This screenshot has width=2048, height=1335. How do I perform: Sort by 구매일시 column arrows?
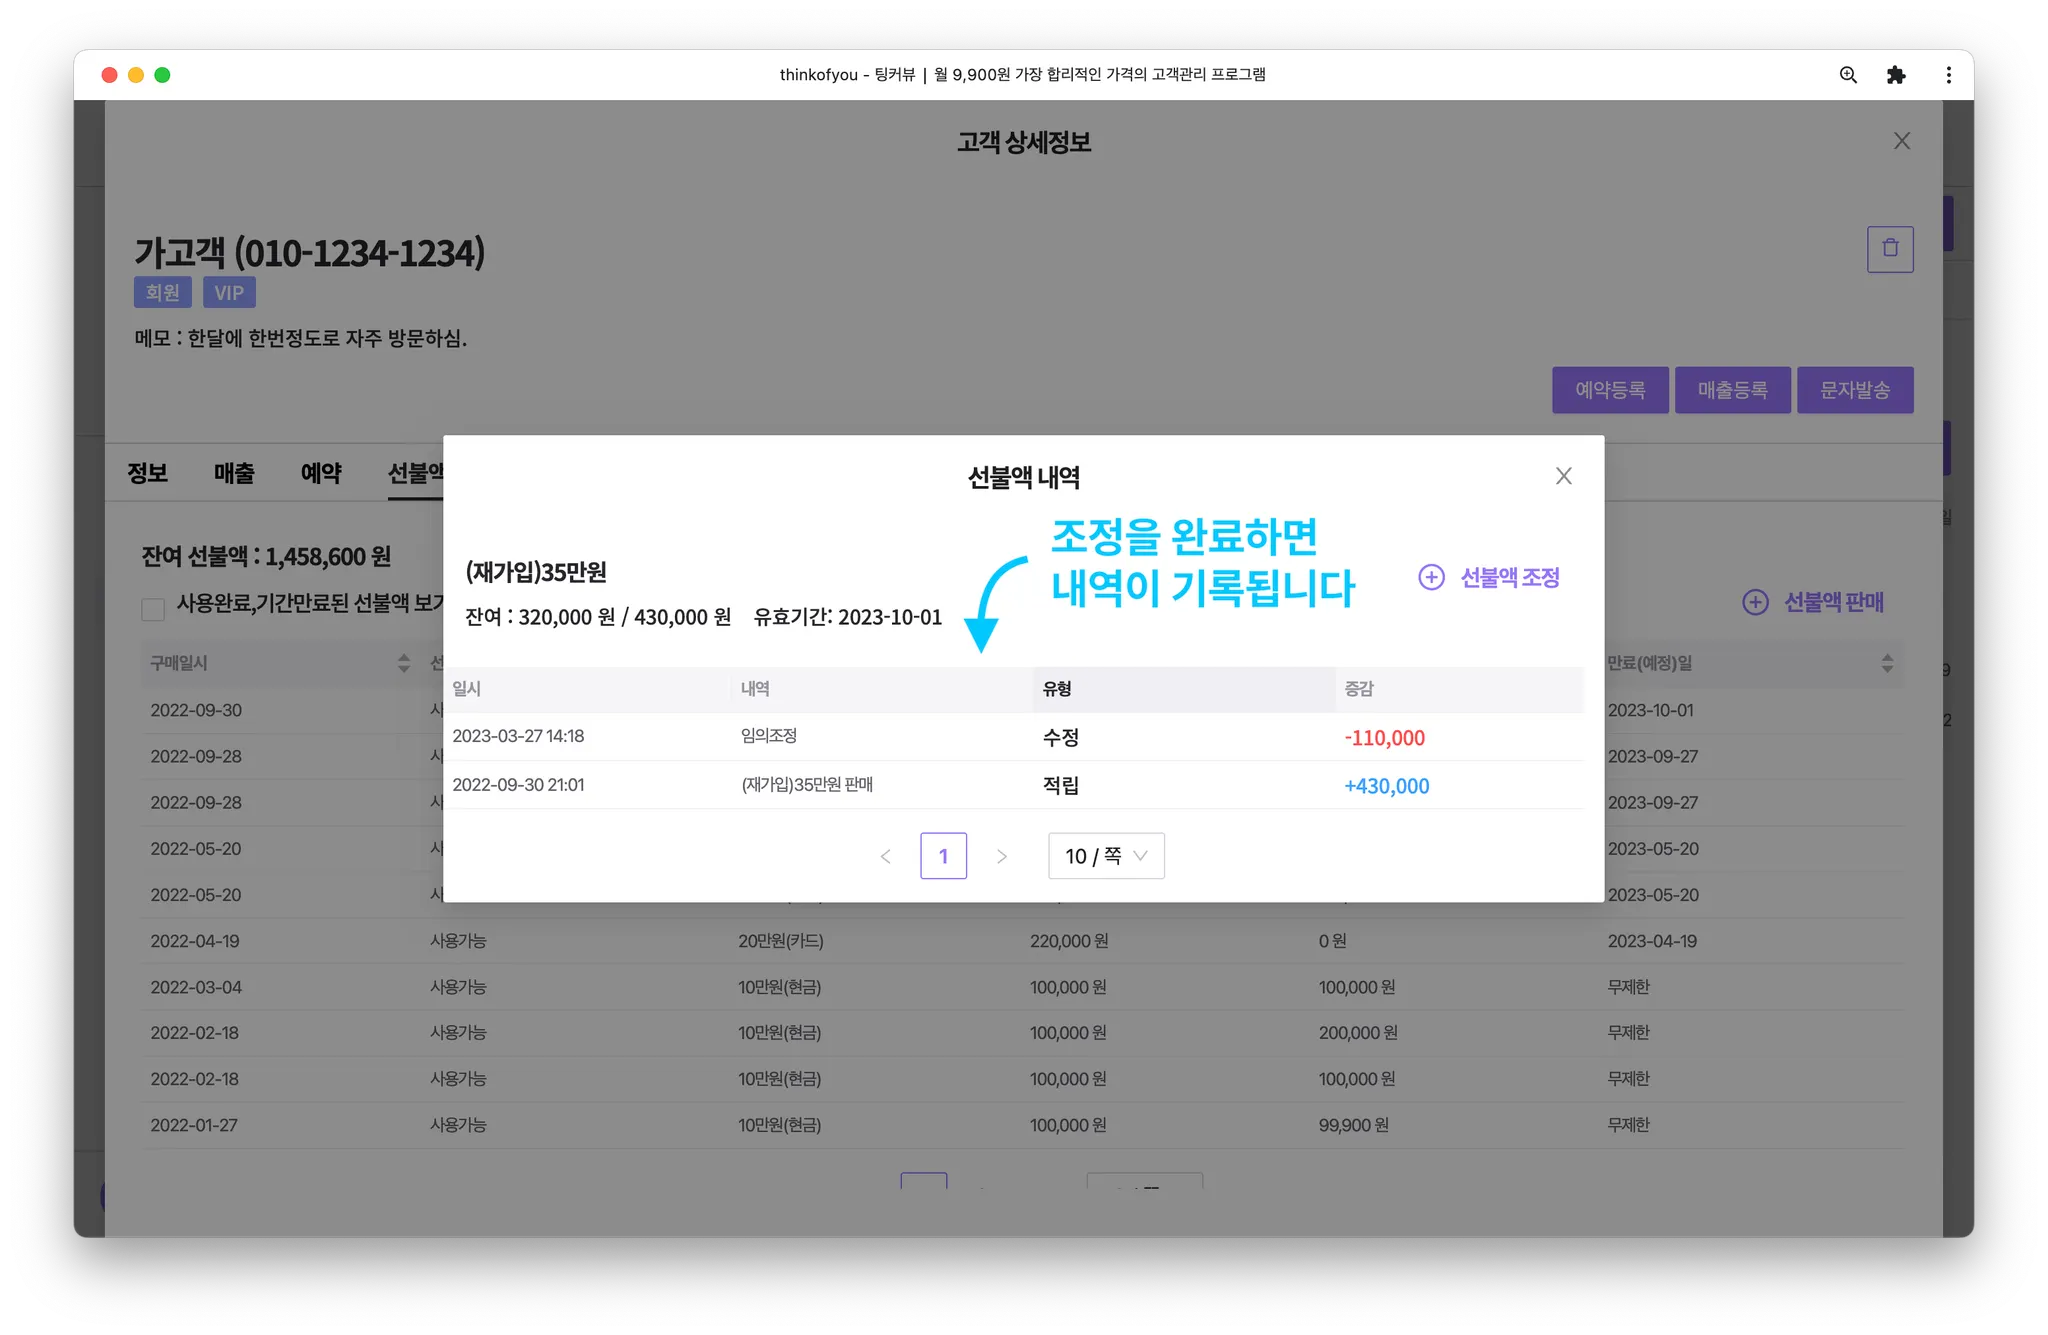pyautogui.click(x=403, y=663)
